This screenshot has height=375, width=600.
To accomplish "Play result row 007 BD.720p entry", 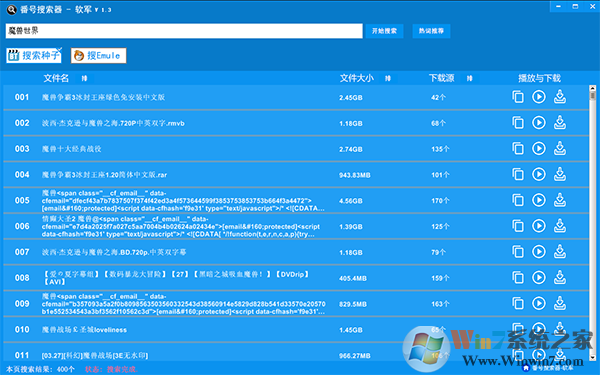I will tap(539, 252).
